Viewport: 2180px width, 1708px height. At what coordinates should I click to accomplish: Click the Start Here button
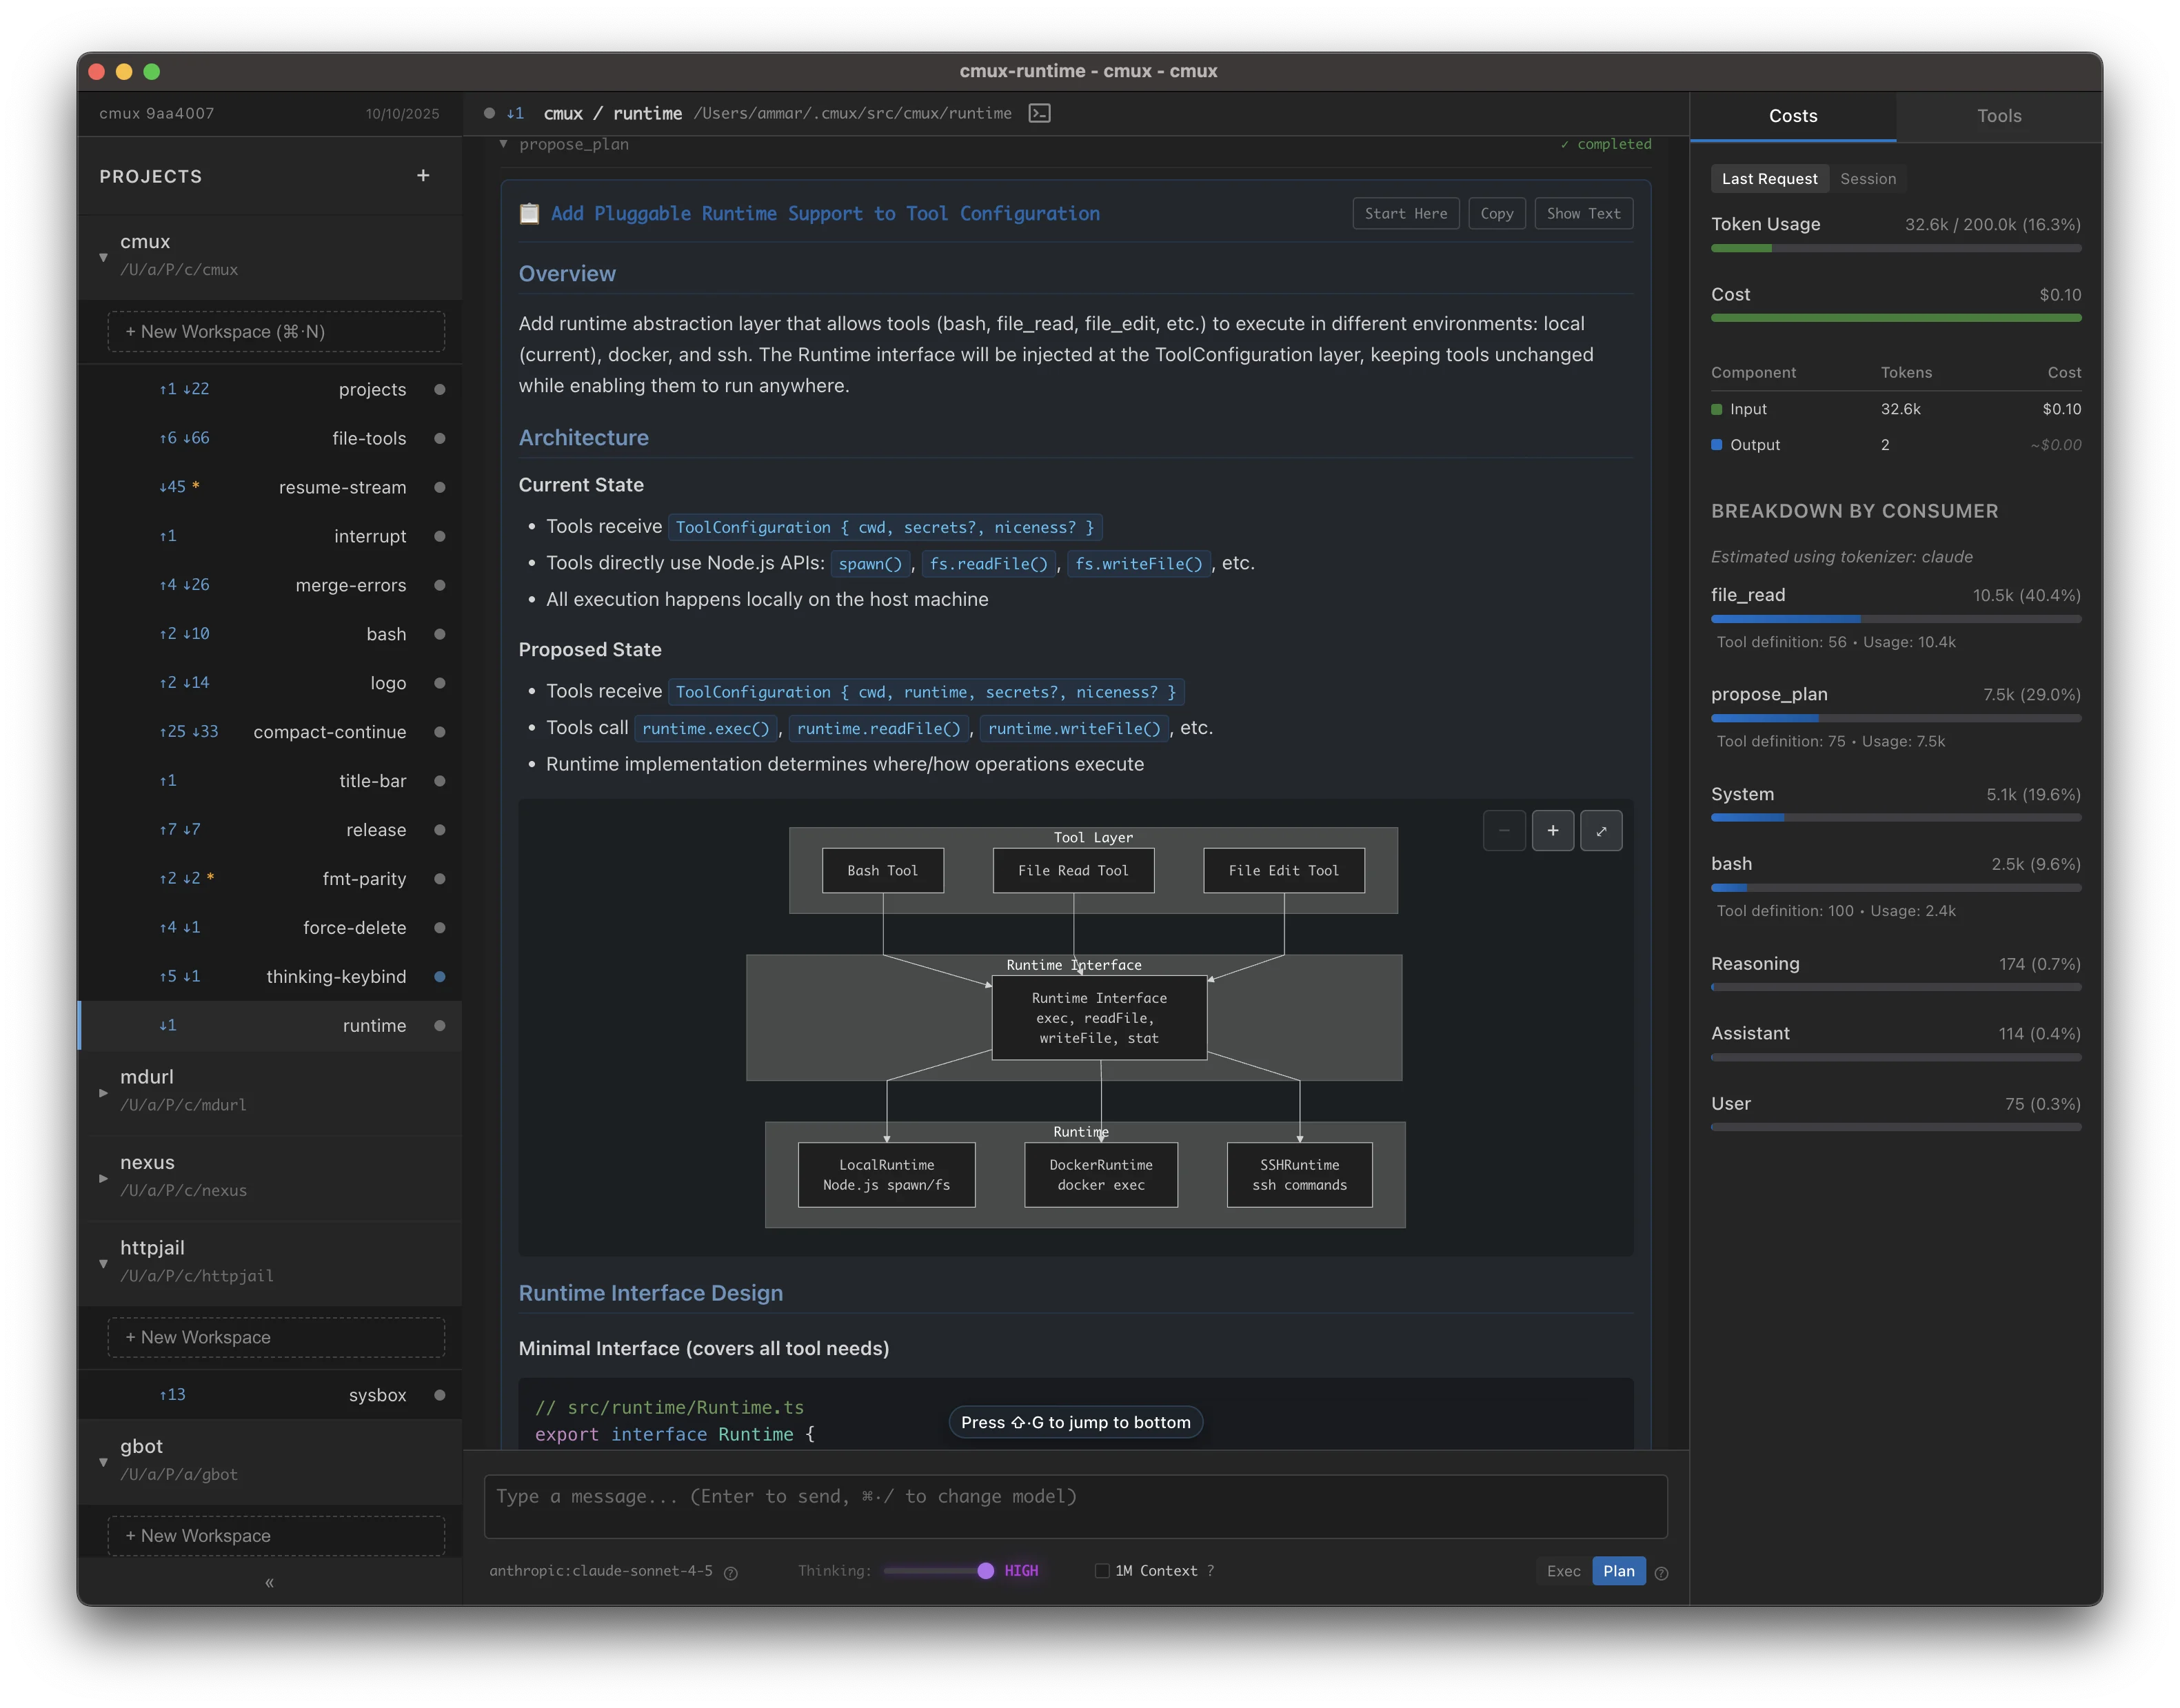1405,213
